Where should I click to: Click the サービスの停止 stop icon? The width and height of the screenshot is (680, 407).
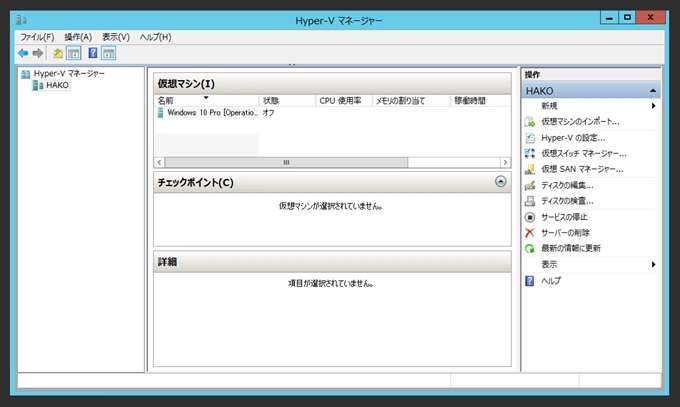pyautogui.click(x=530, y=217)
